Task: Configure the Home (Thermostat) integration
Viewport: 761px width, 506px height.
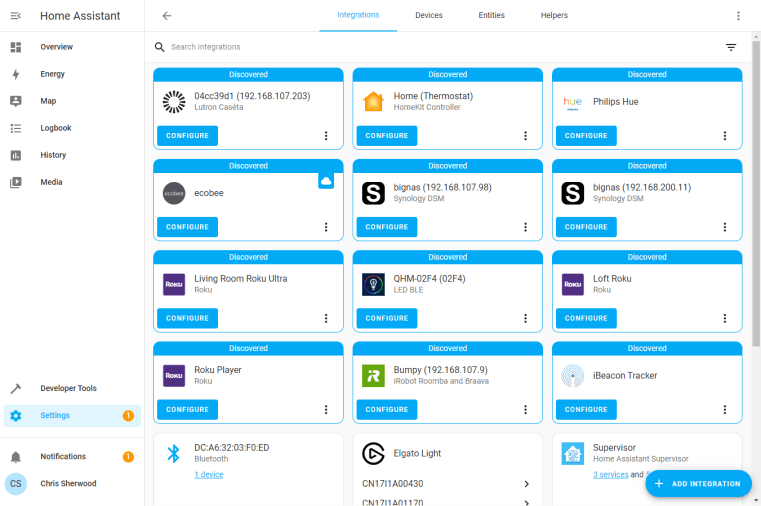Action: click(387, 136)
